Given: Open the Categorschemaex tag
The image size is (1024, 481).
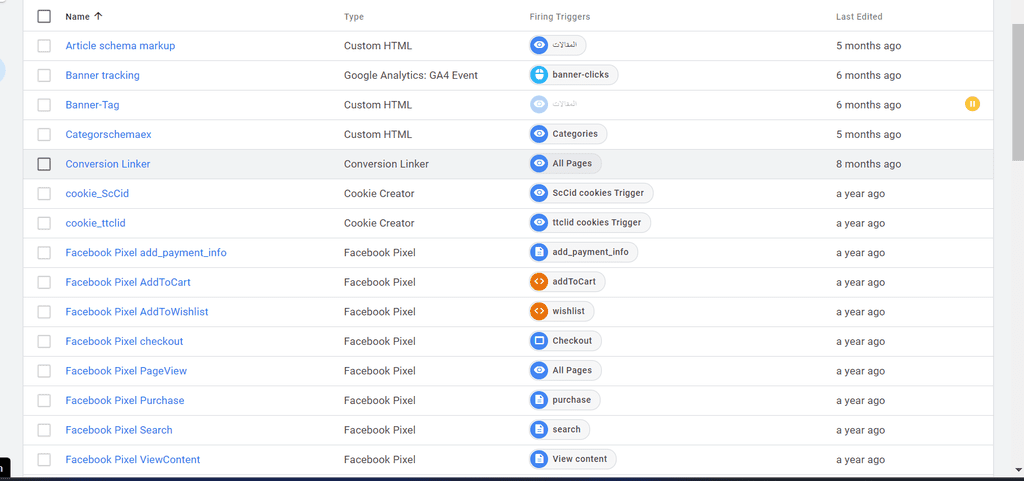Looking at the screenshot, I should click(x=108, y=134).
